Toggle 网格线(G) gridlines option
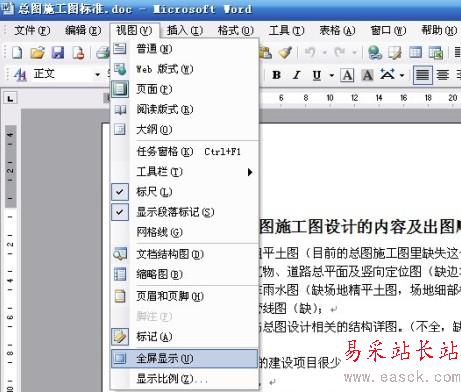Screen dimensions: 461x392 point(184,232)
